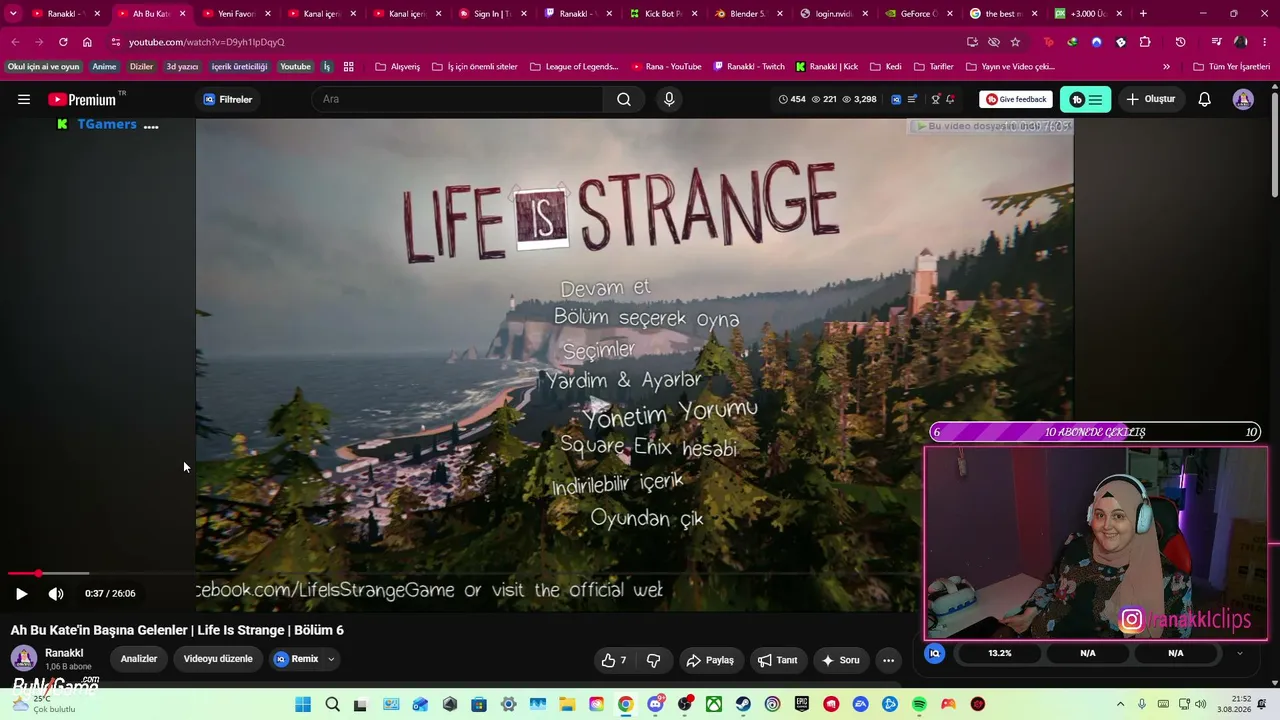The height and width of the screenshot is (720, 1280).
Task: Open Analizler for this video
Action: coord(139,659)
